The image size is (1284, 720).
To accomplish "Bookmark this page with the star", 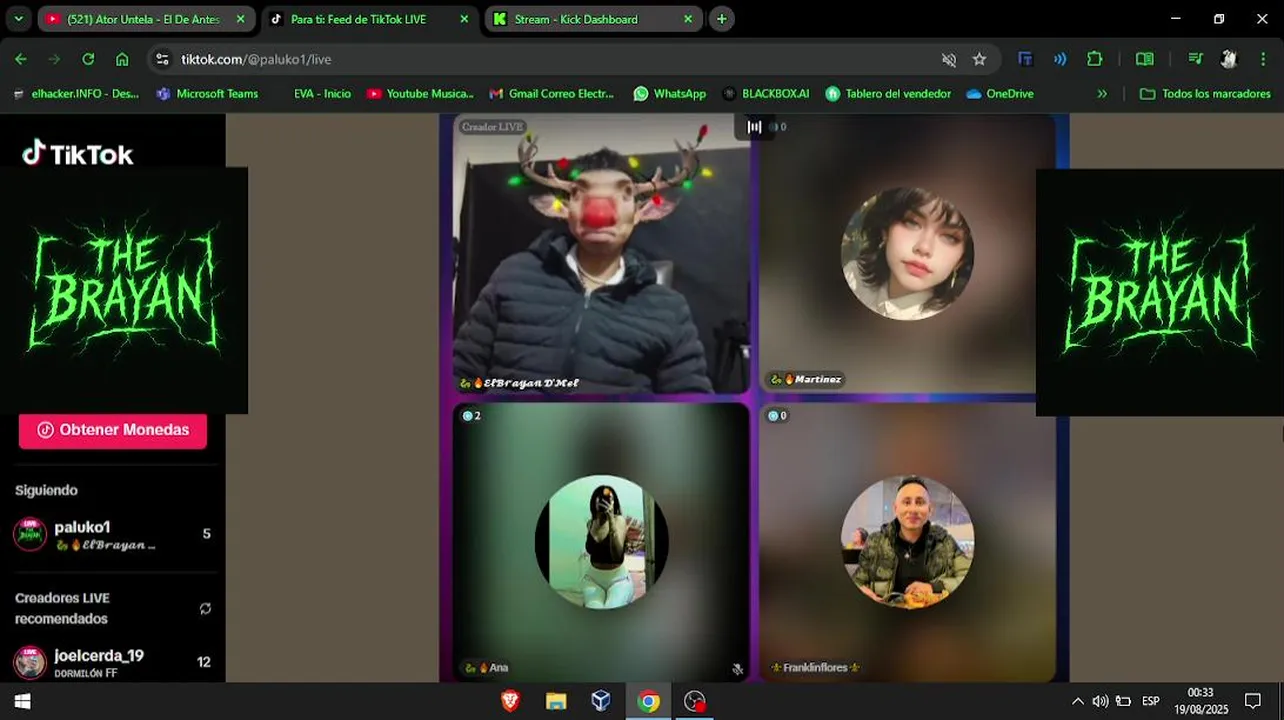I will click(979, 59).
